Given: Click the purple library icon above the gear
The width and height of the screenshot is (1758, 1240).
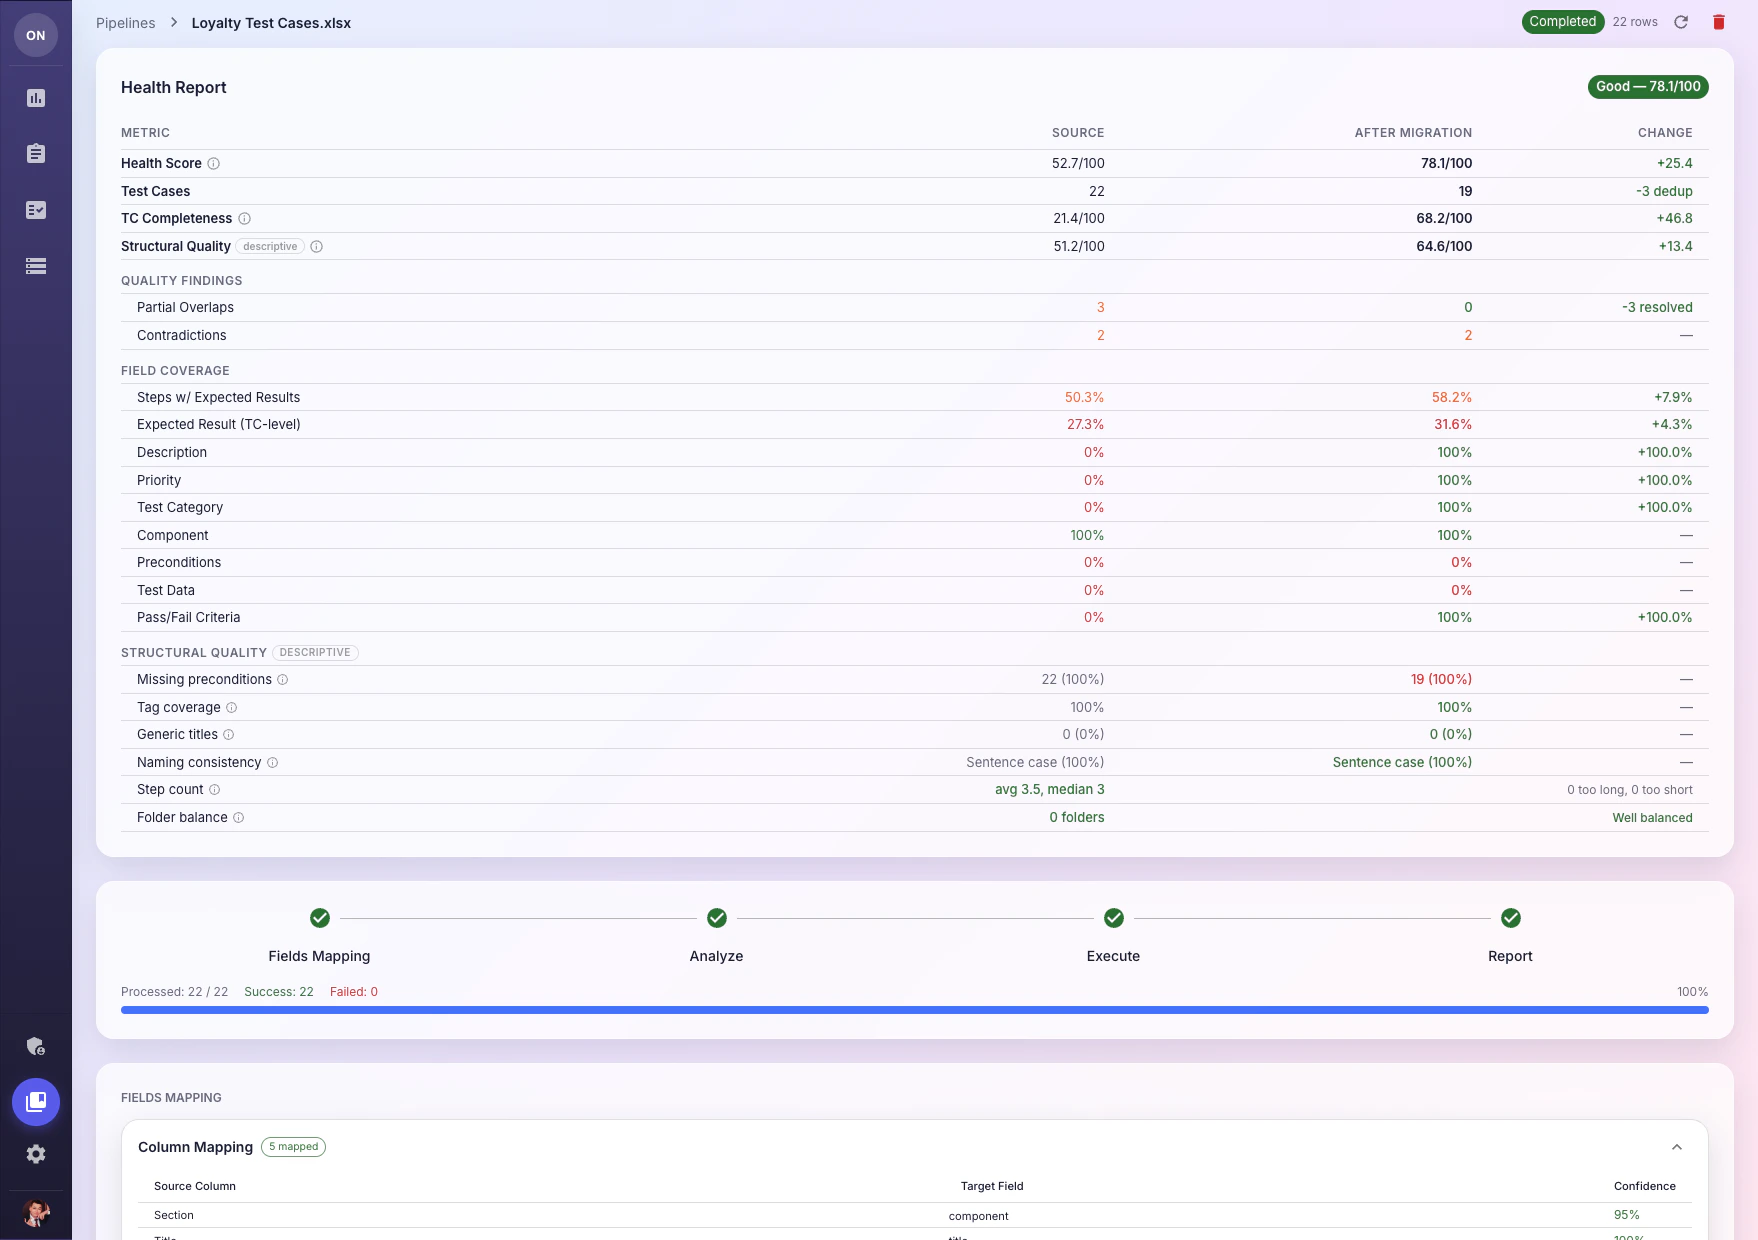Looking at the screenshot, I should click(x=36, y=1102).
